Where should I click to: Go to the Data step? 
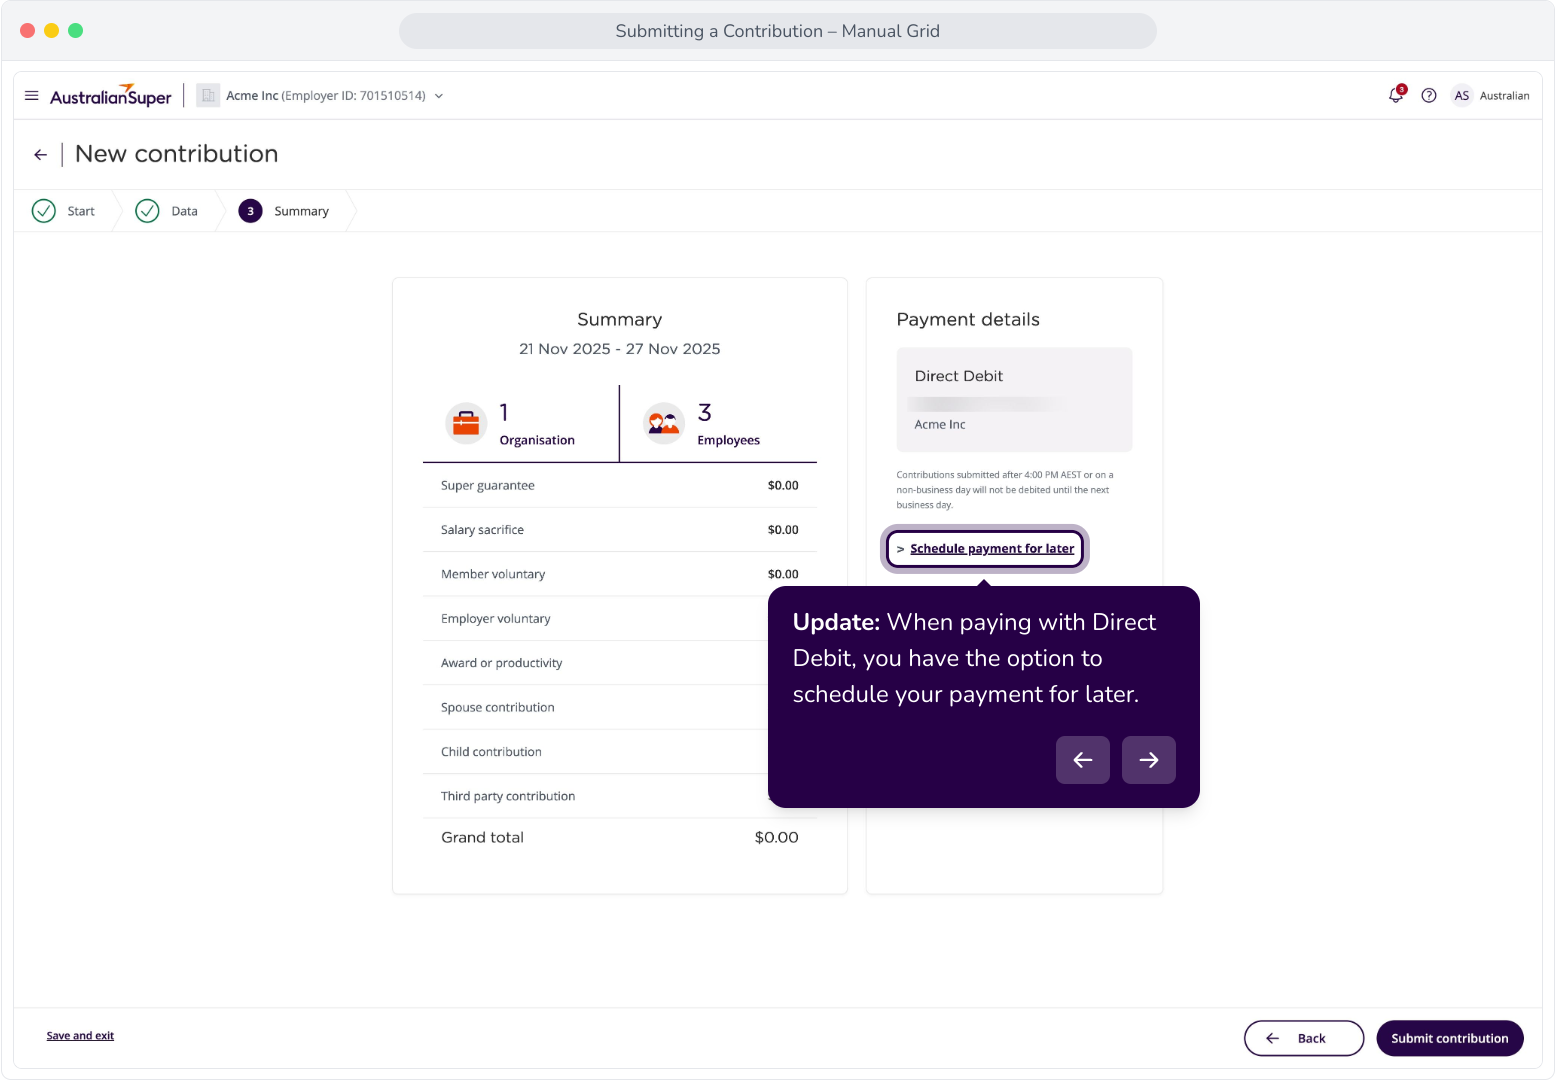[167, 211]
